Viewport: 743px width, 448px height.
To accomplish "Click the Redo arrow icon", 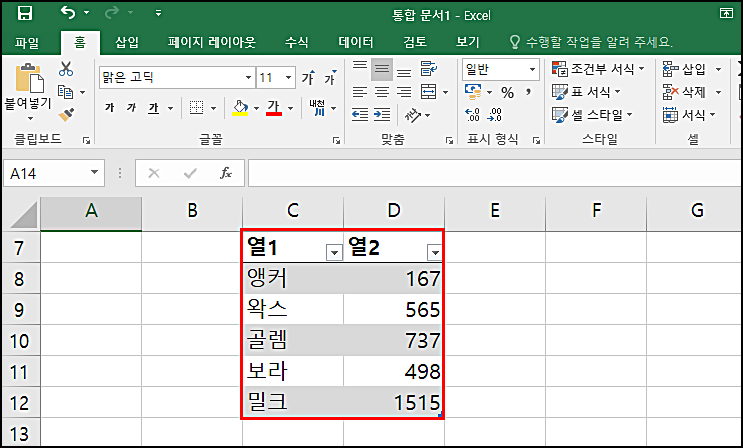I will click(112, 13).
